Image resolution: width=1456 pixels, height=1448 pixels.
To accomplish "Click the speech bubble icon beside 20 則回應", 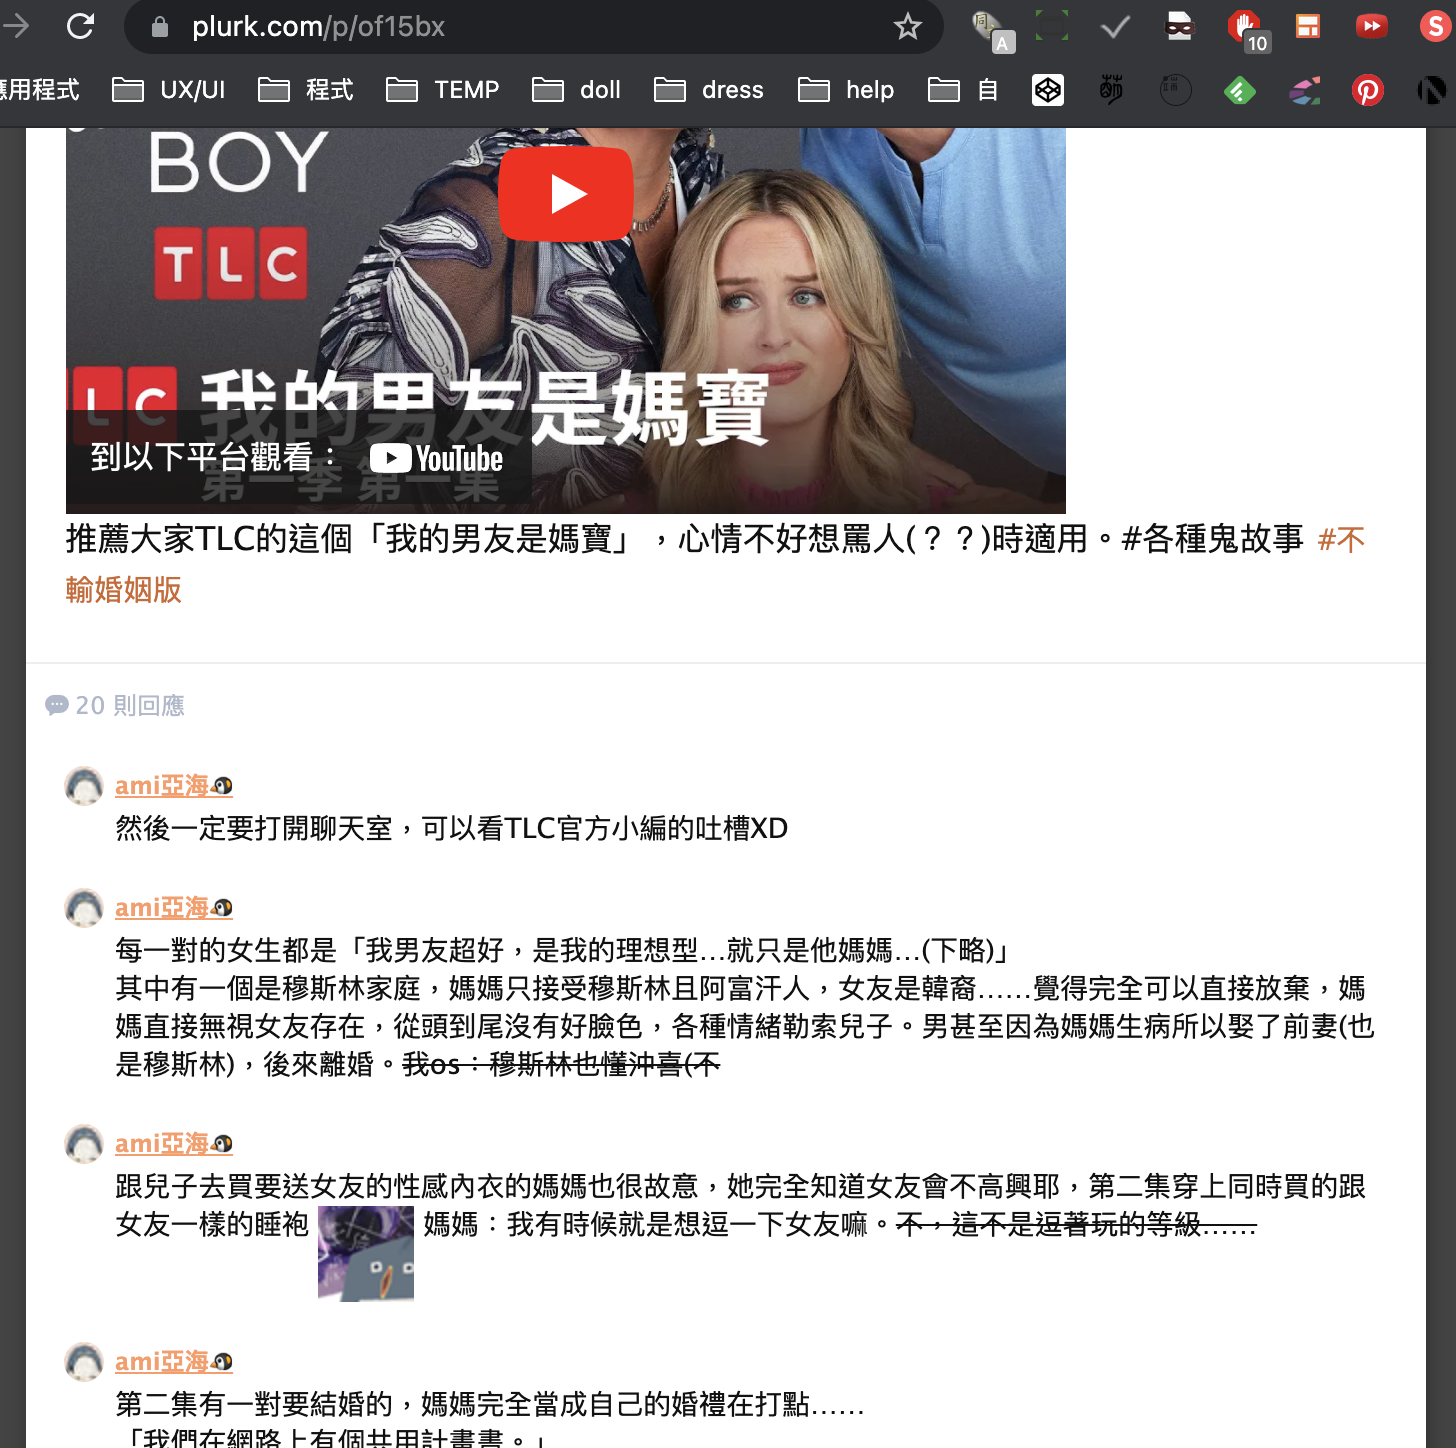I will coord(57,706).
